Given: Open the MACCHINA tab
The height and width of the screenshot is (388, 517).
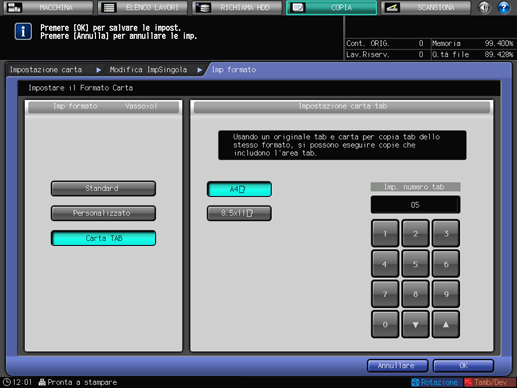Looking at the screenshot, I should [x=48, y=7].
